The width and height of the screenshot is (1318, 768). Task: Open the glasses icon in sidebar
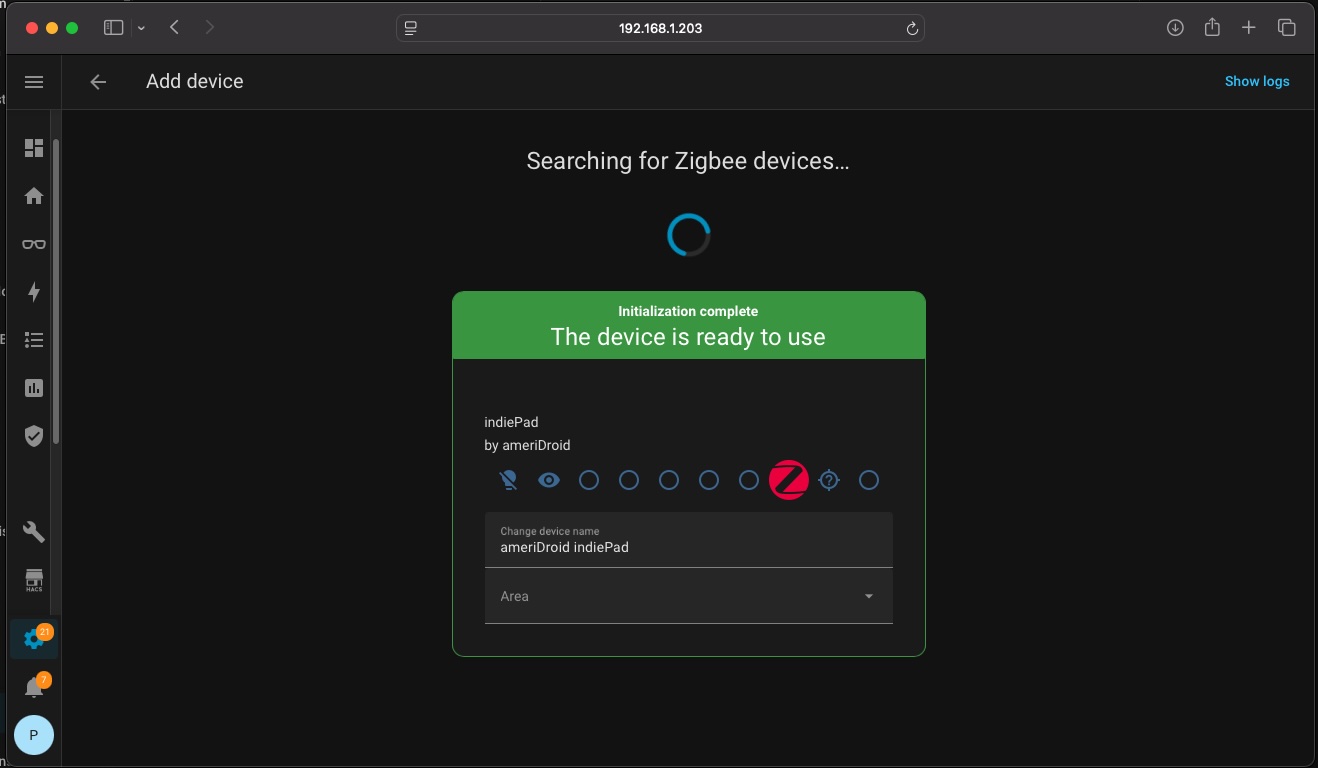pyautogui.click(x=34, y=244)
